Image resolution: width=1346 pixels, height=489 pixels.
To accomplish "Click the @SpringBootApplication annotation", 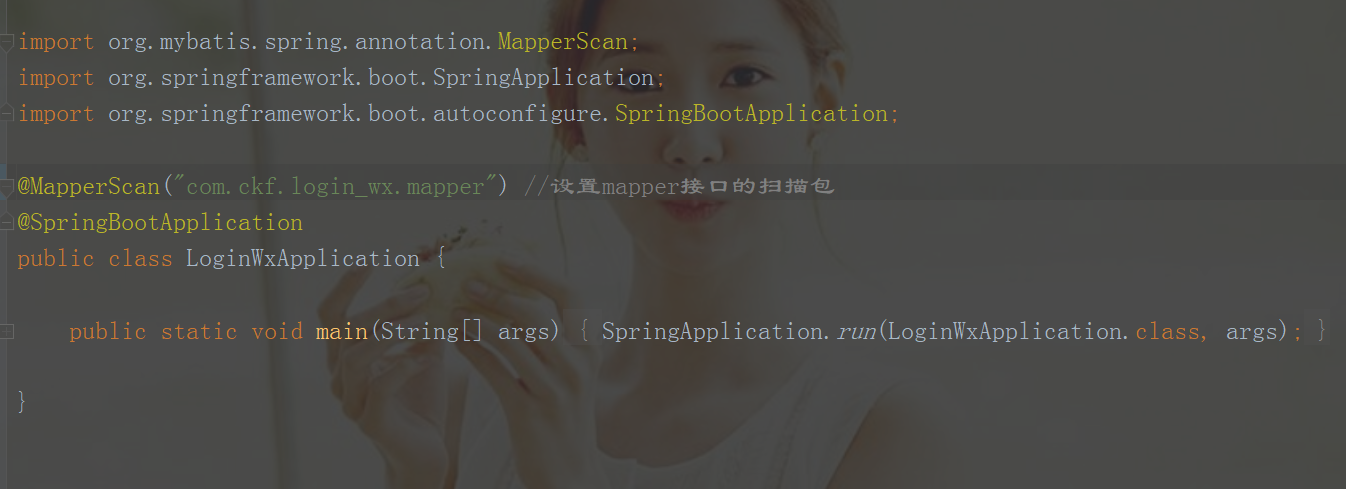I will click(x=160, y=222).
